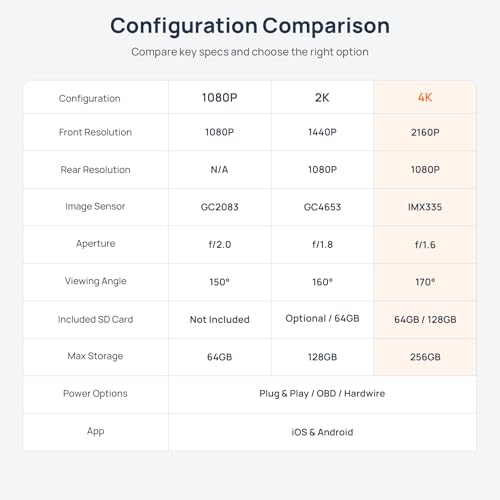The height and width of the screenshot is (500, 500).
Task: Select the 4K column header
Action: pyautogui.click(x=425, y=97)
